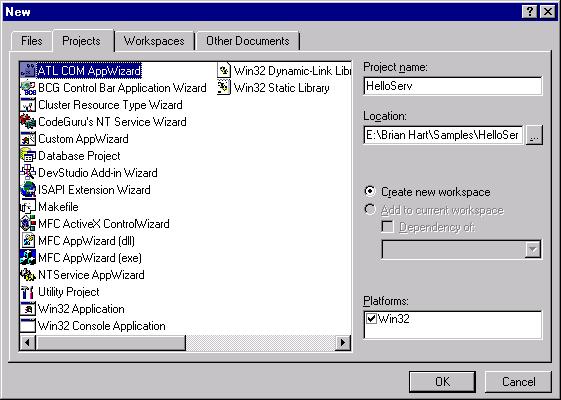
Task: Select the Utility Project icon
Action: (28, 292)
